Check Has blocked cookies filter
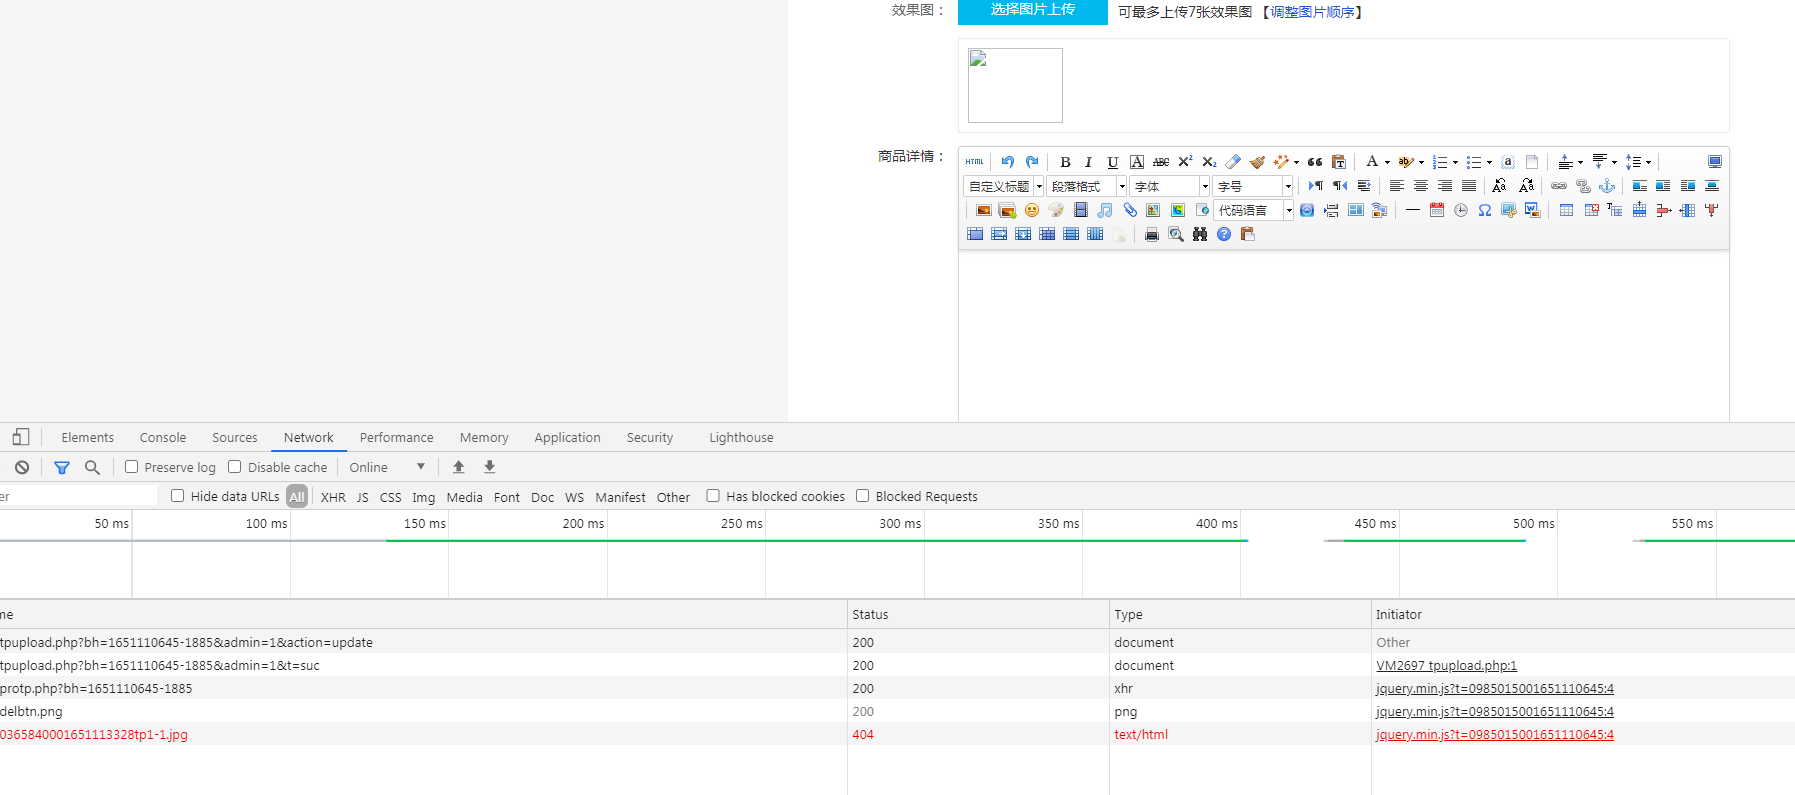1795x795 pixels. 713,496
